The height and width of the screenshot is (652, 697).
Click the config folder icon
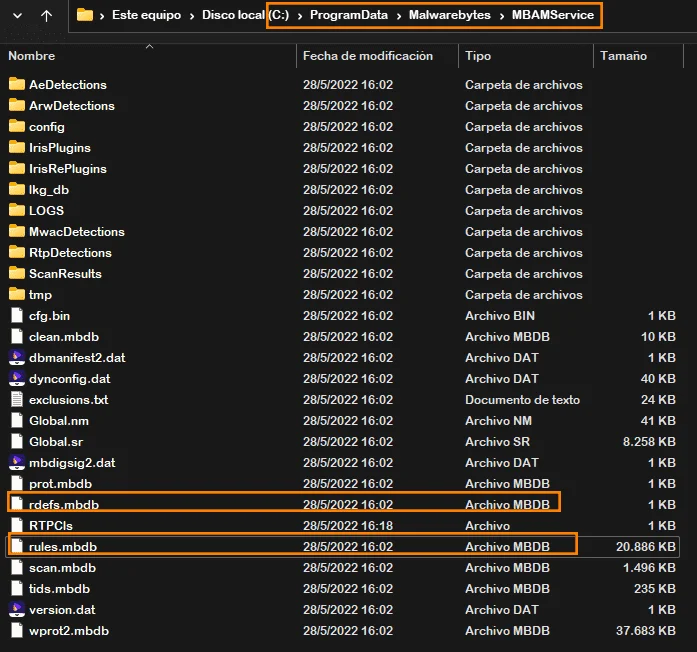[17, 126]
